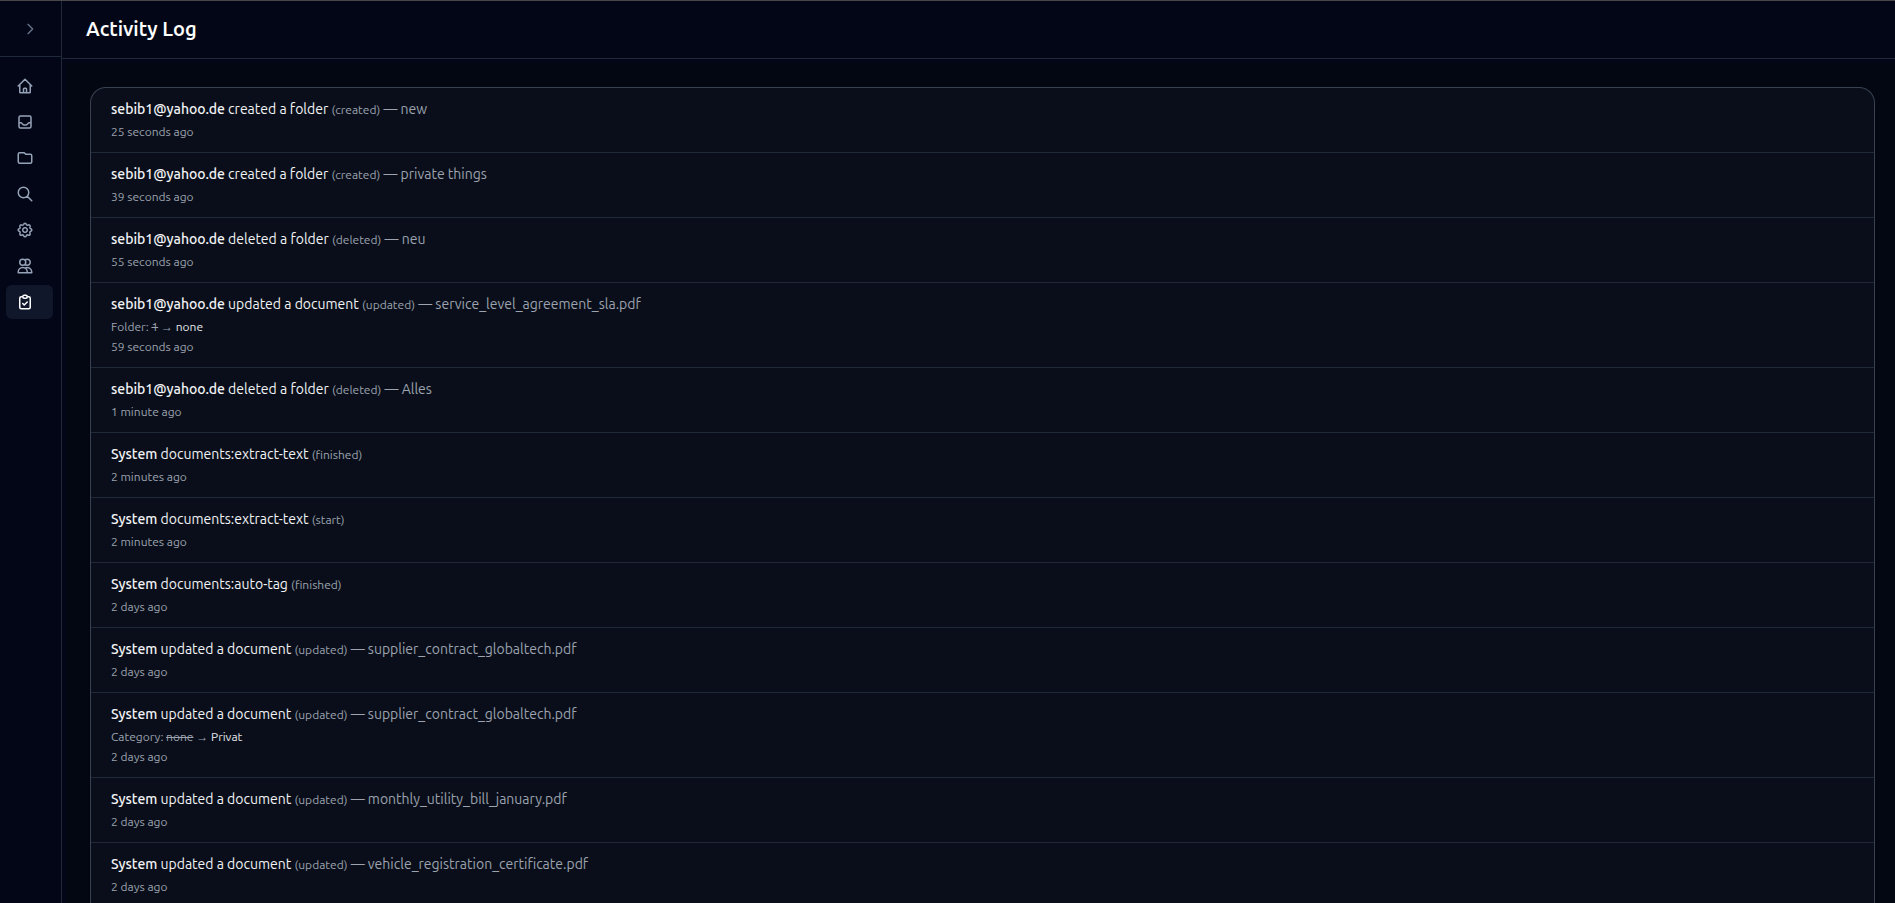The image size is (1895, 903).
Task: Click 'documents:extract-text (start)' log row
Action: 982,530
